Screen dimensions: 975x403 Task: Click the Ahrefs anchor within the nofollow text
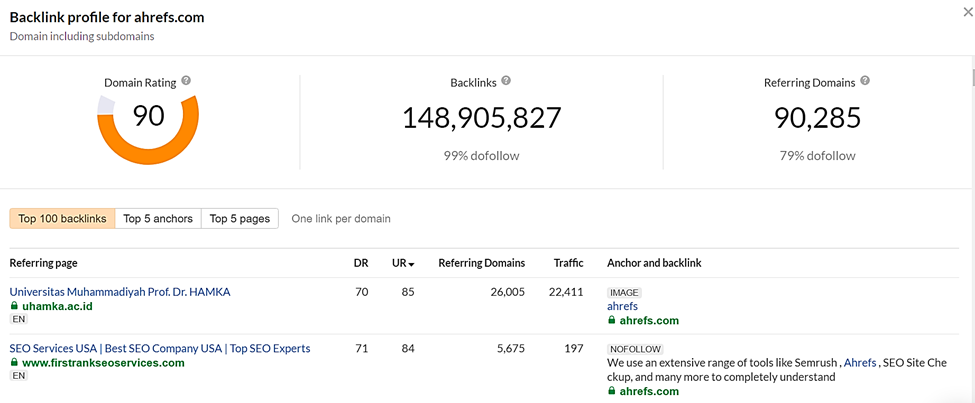click(860, 363)
